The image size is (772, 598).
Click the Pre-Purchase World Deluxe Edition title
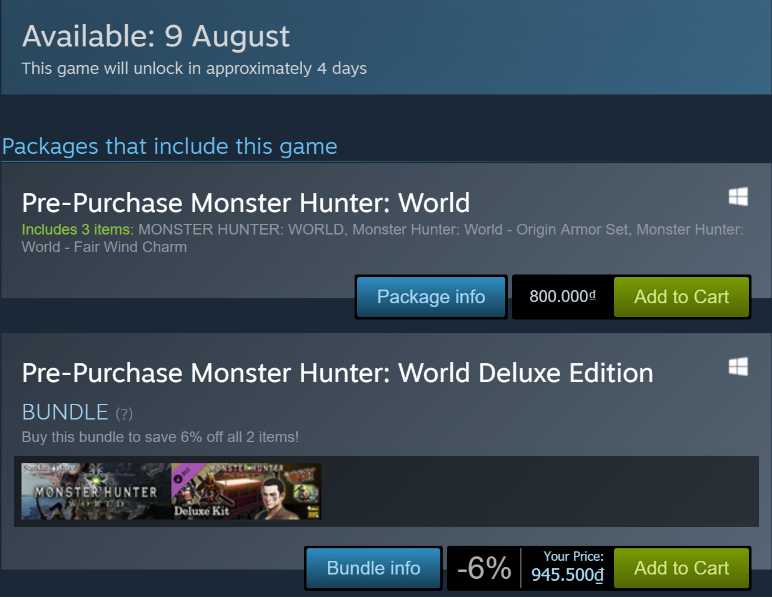[x=337, y=373]
